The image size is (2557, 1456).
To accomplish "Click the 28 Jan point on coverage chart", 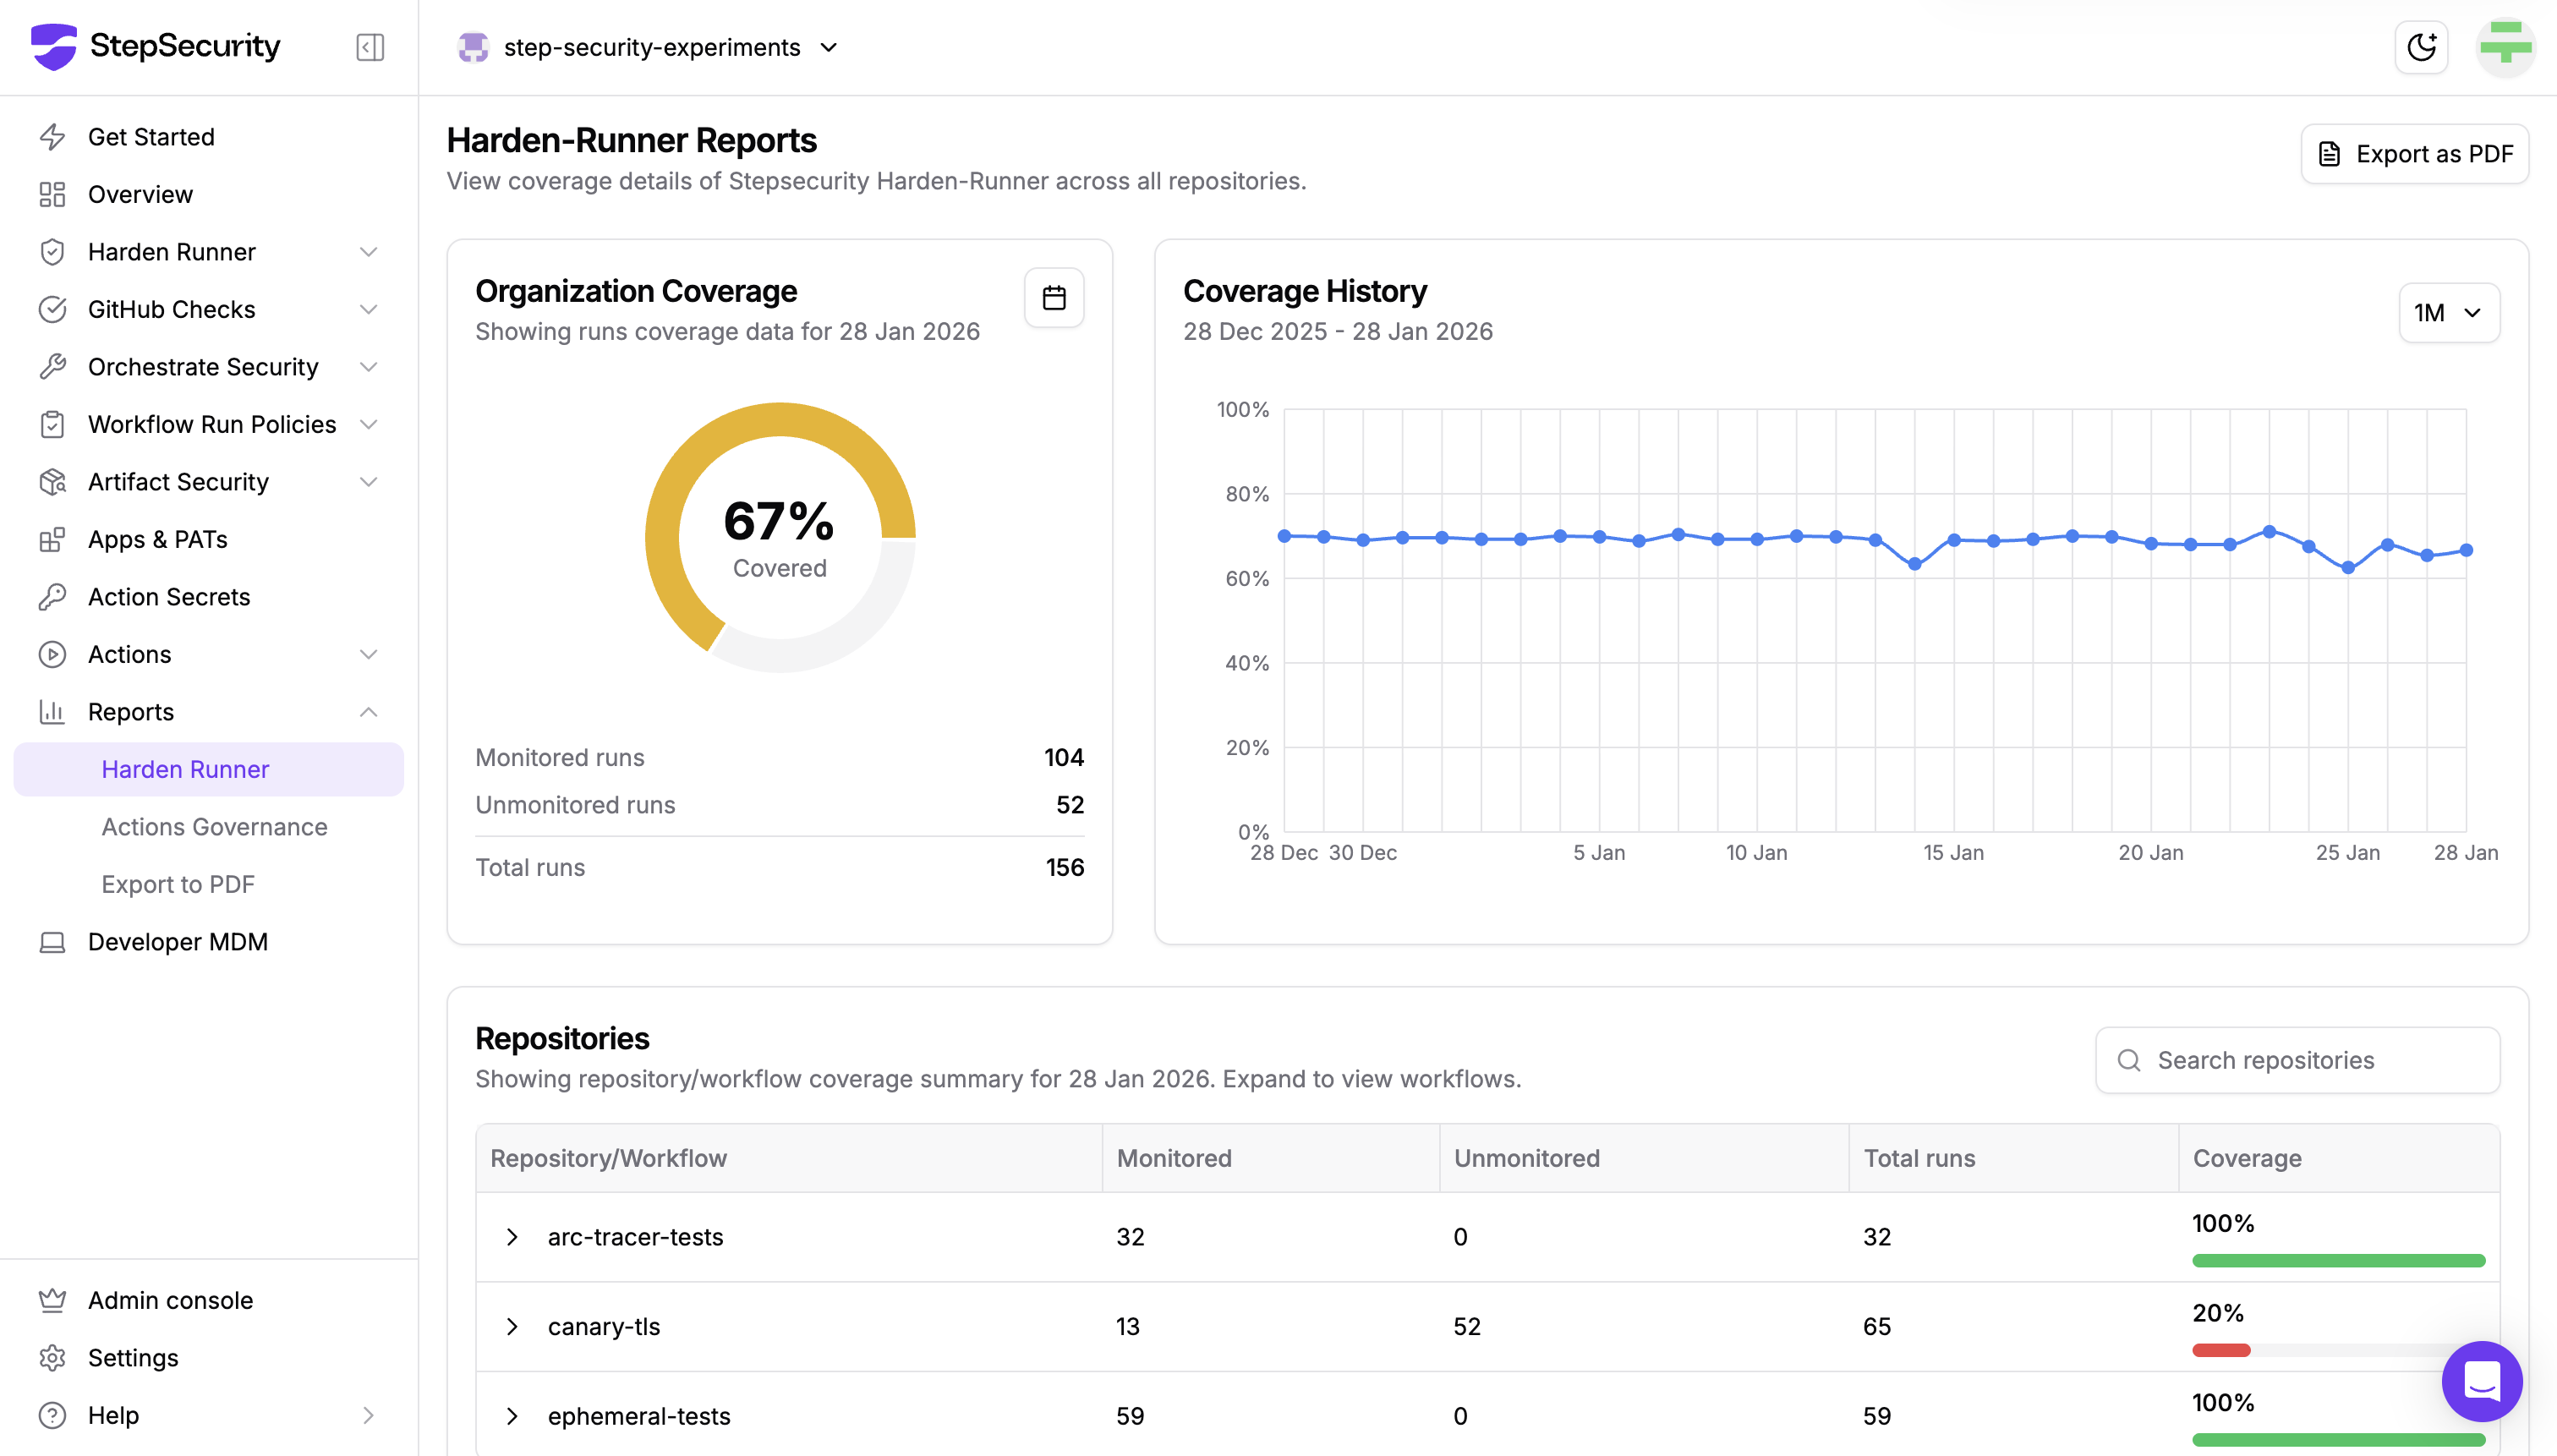I will (x=2466, y=550).
